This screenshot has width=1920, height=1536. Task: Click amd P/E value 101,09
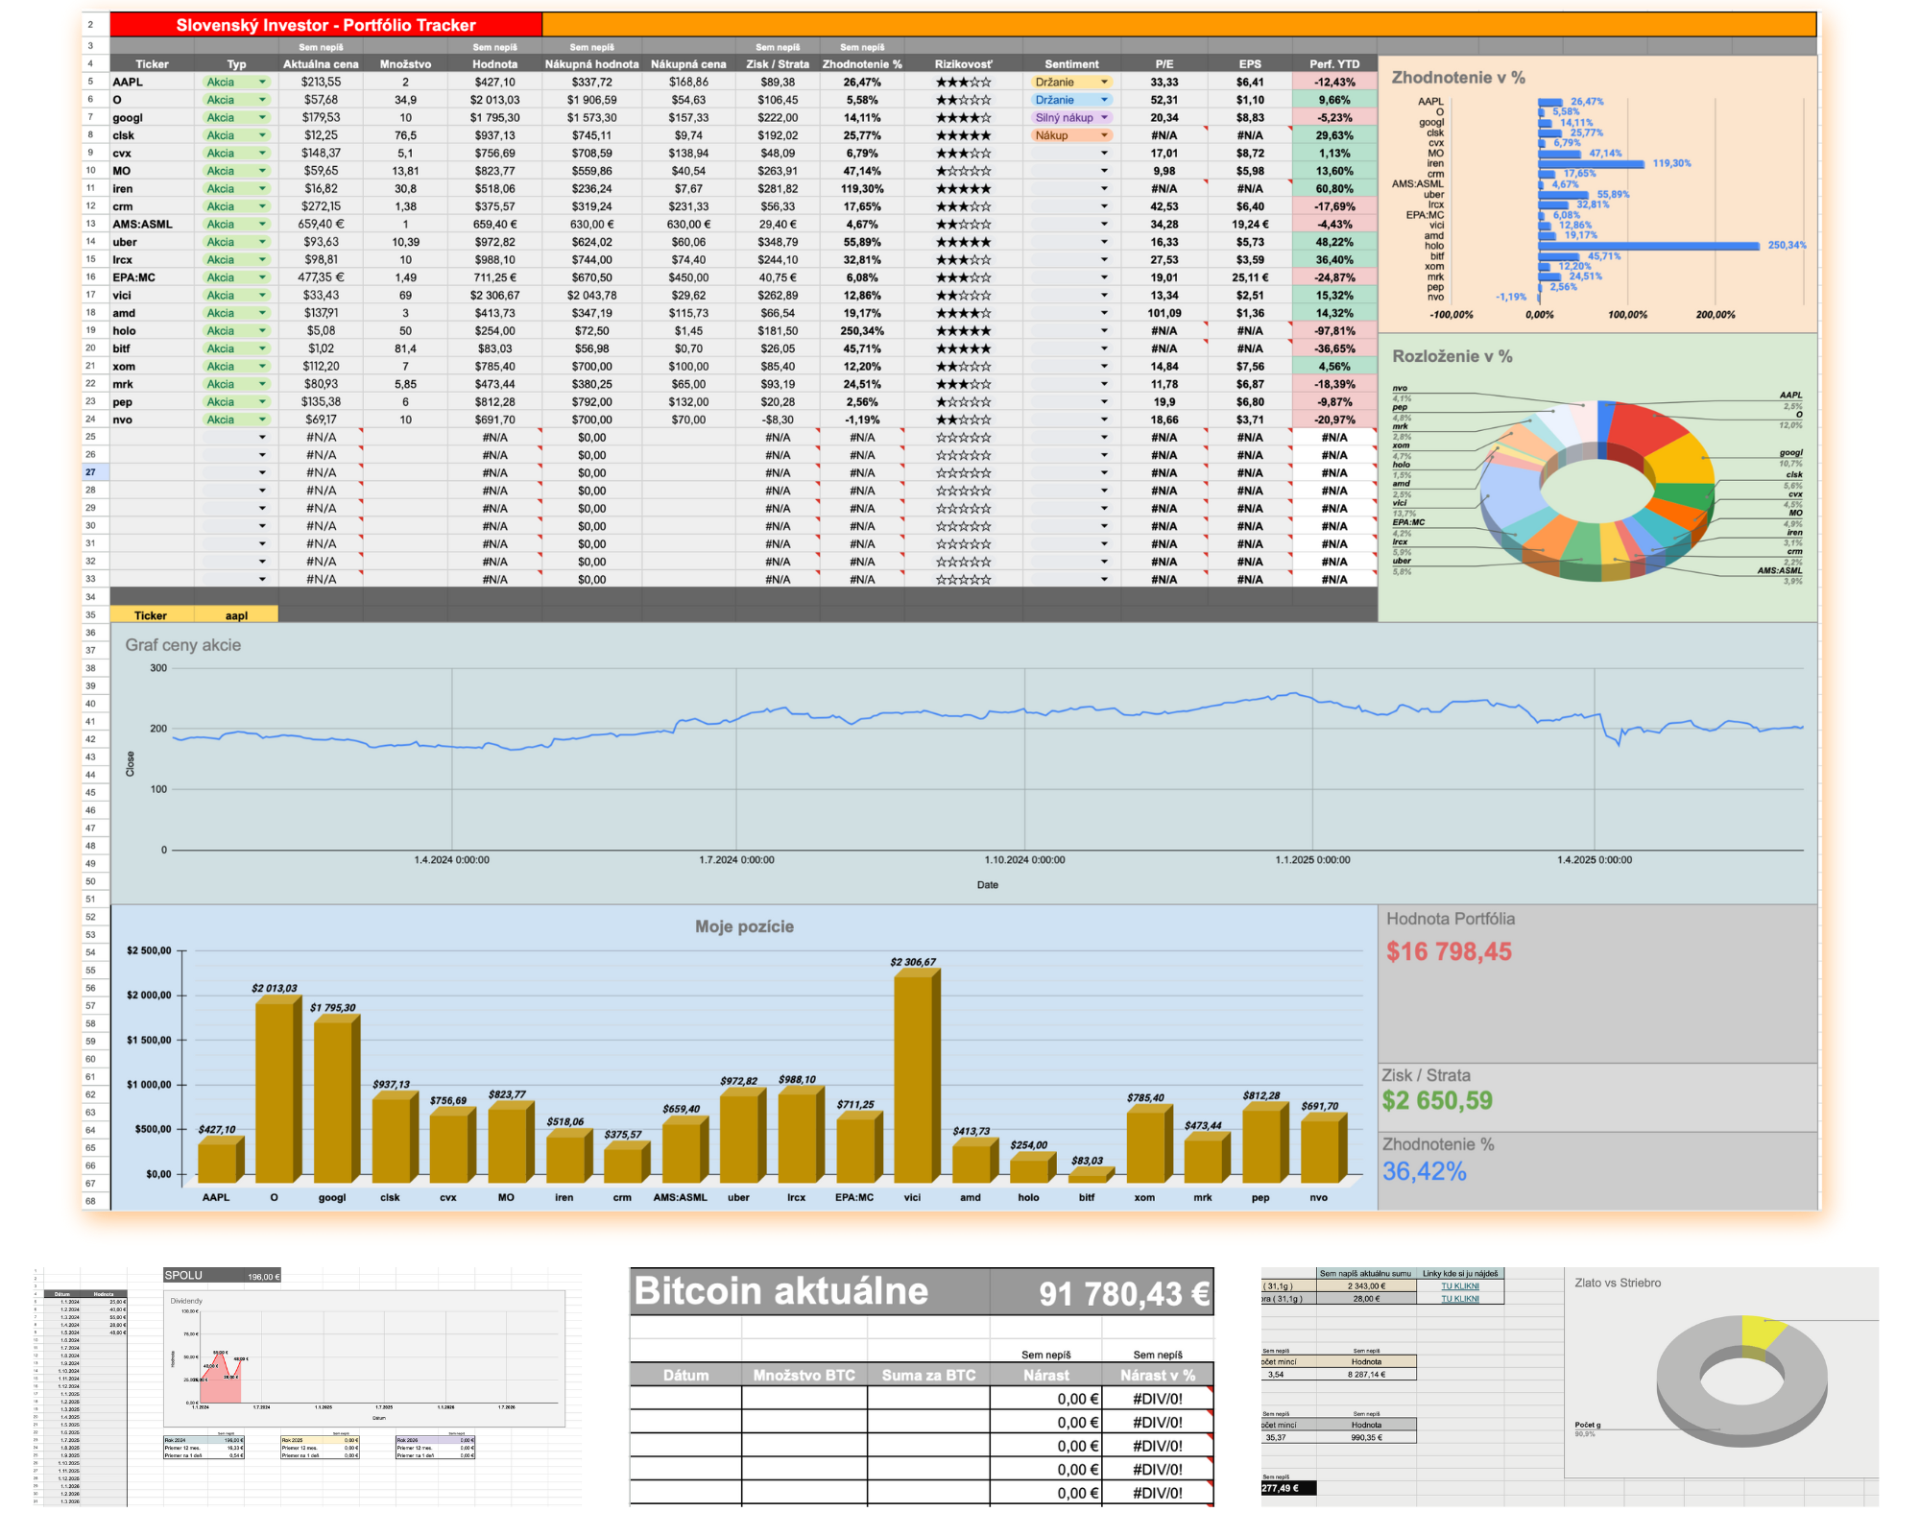pos(1164,313)
